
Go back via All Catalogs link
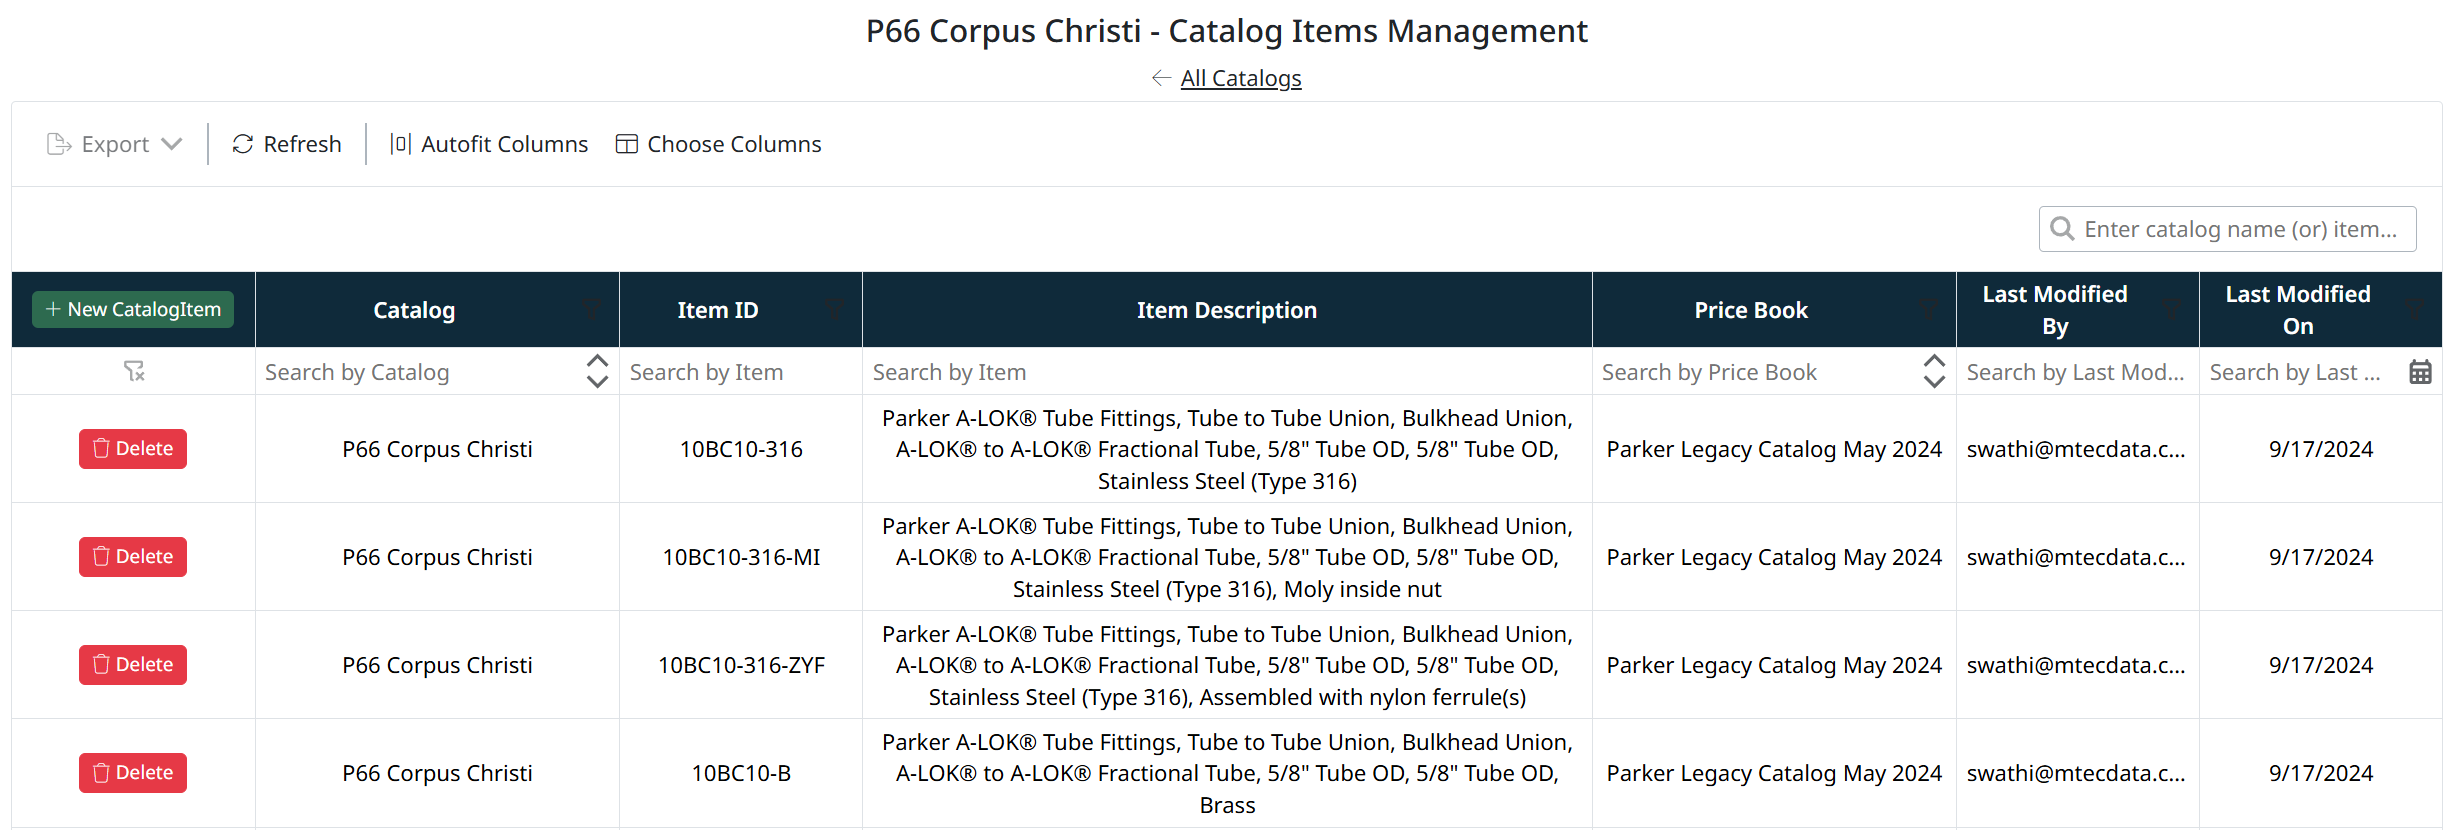(1240, 78)
